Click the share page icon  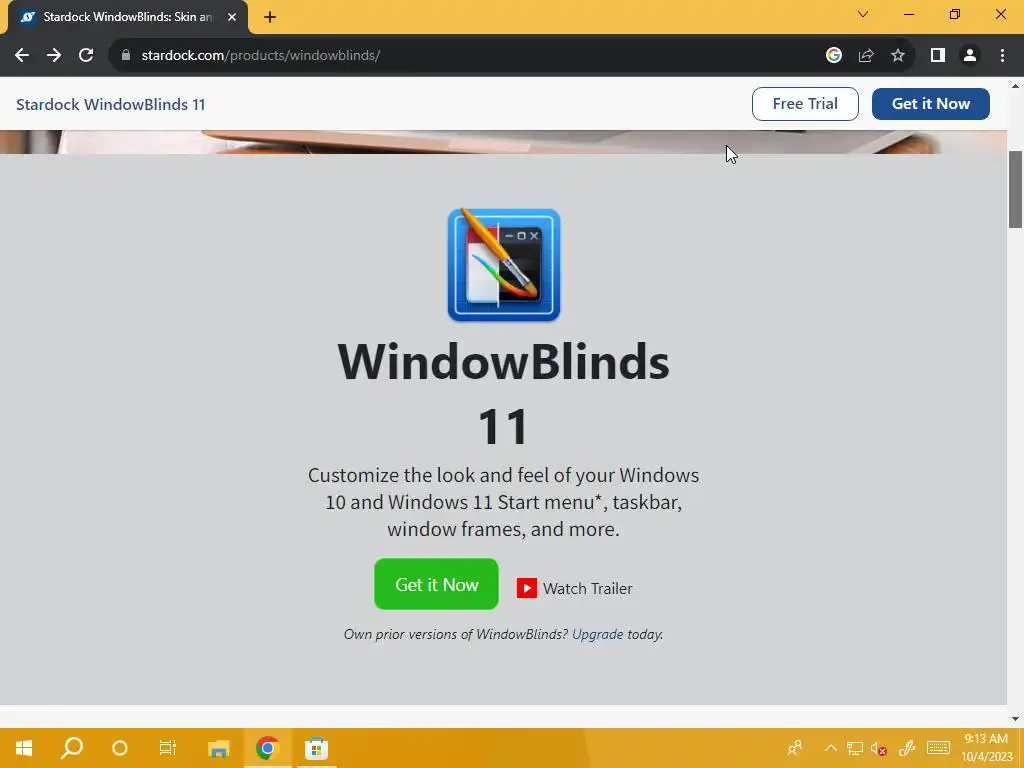(x=866, y=56)
